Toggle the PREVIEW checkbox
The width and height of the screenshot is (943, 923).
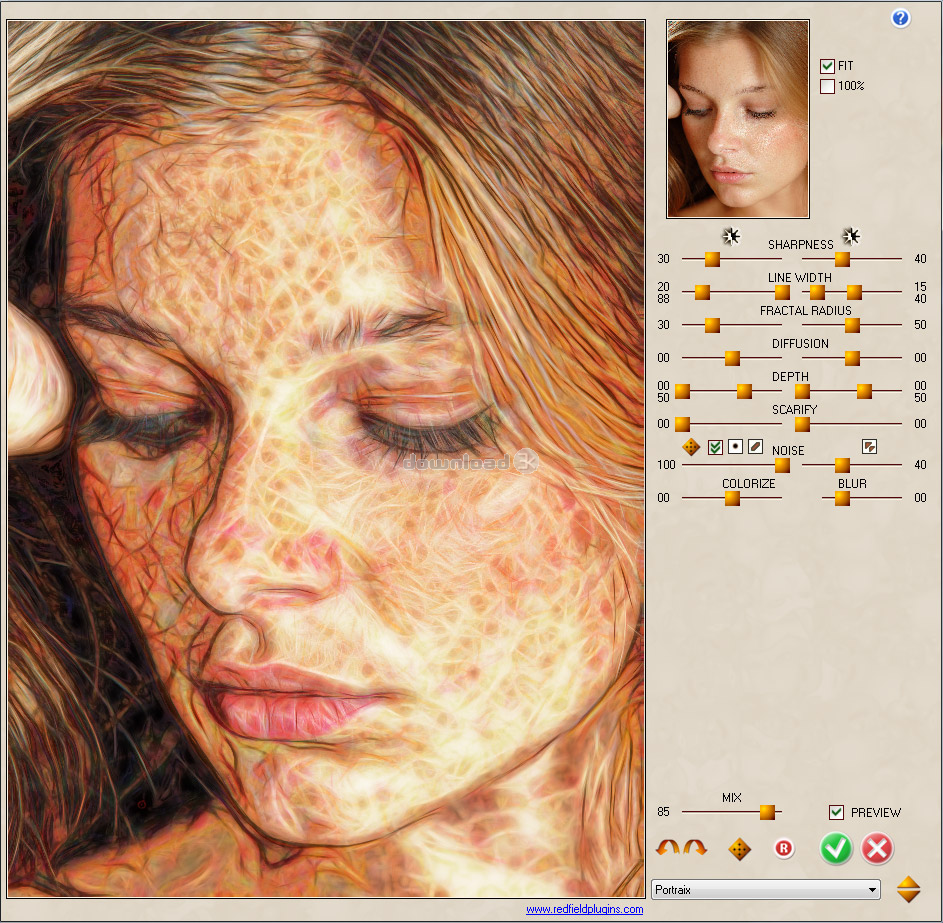(836, 812)
